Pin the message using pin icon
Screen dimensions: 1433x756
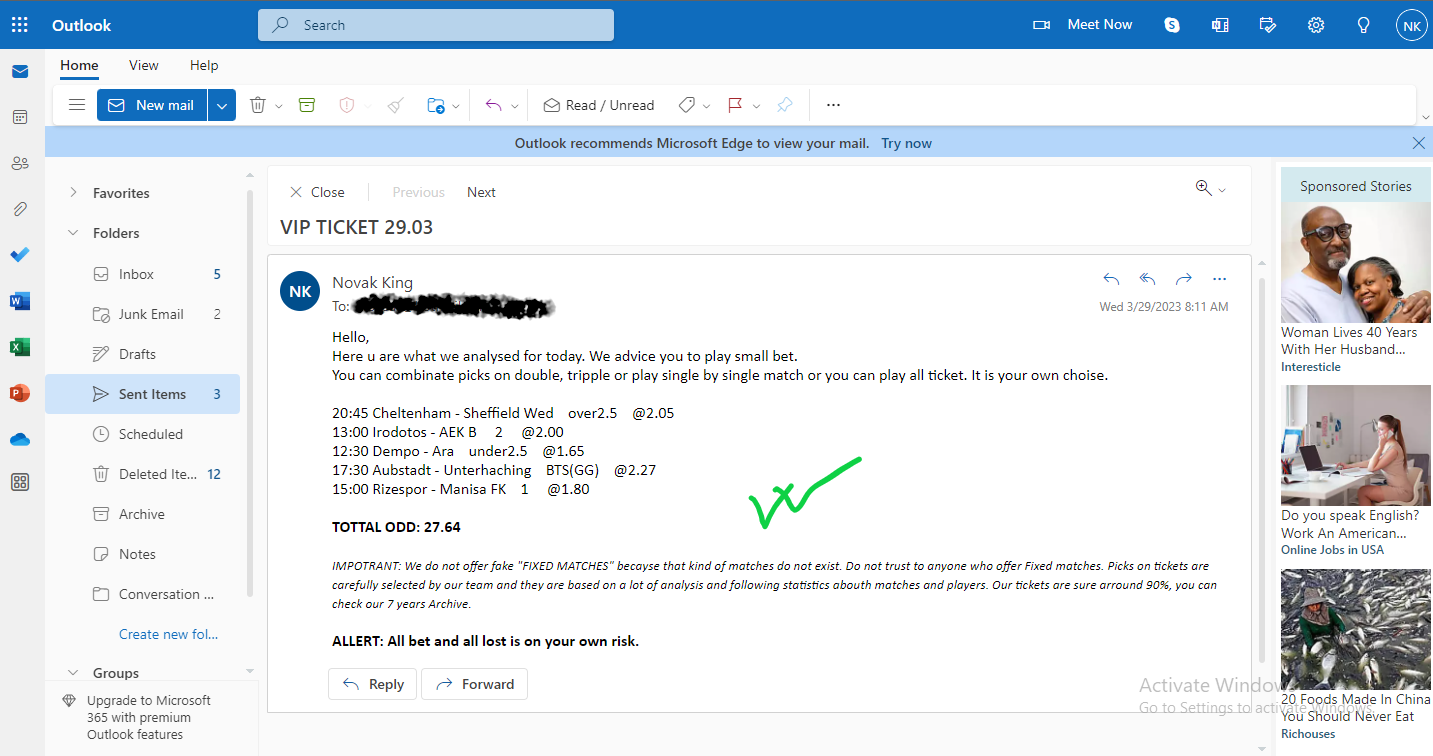pos(785,105)
